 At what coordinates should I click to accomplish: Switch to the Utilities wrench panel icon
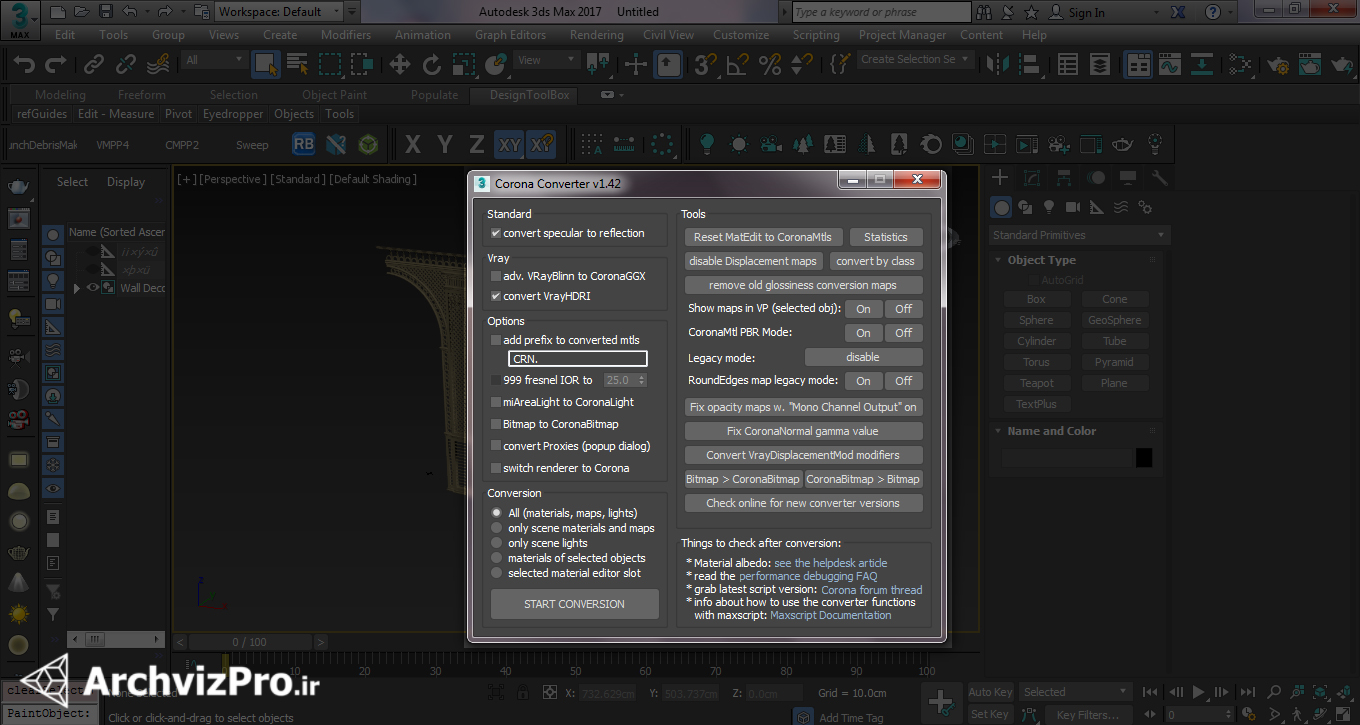[1160, 178]
